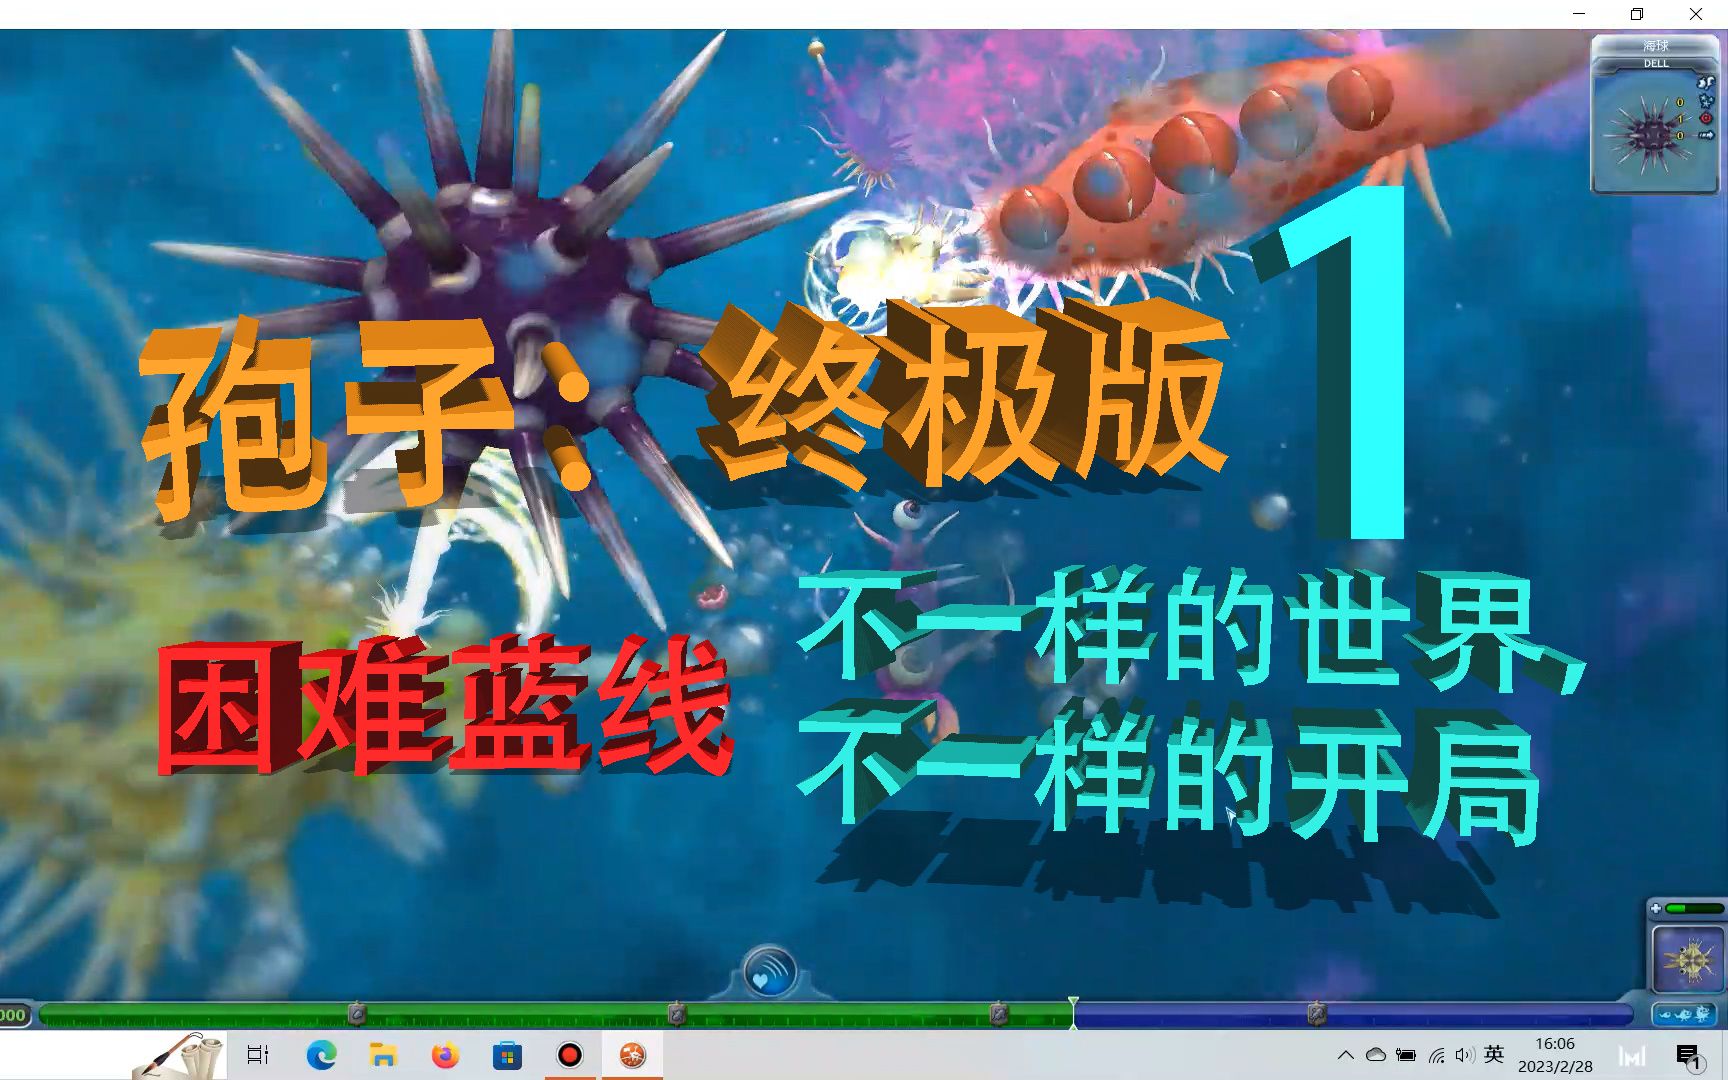Click the DNA points counter
The image size is (1728, 1080).
pyautogui.click(x=14, y=1015)
